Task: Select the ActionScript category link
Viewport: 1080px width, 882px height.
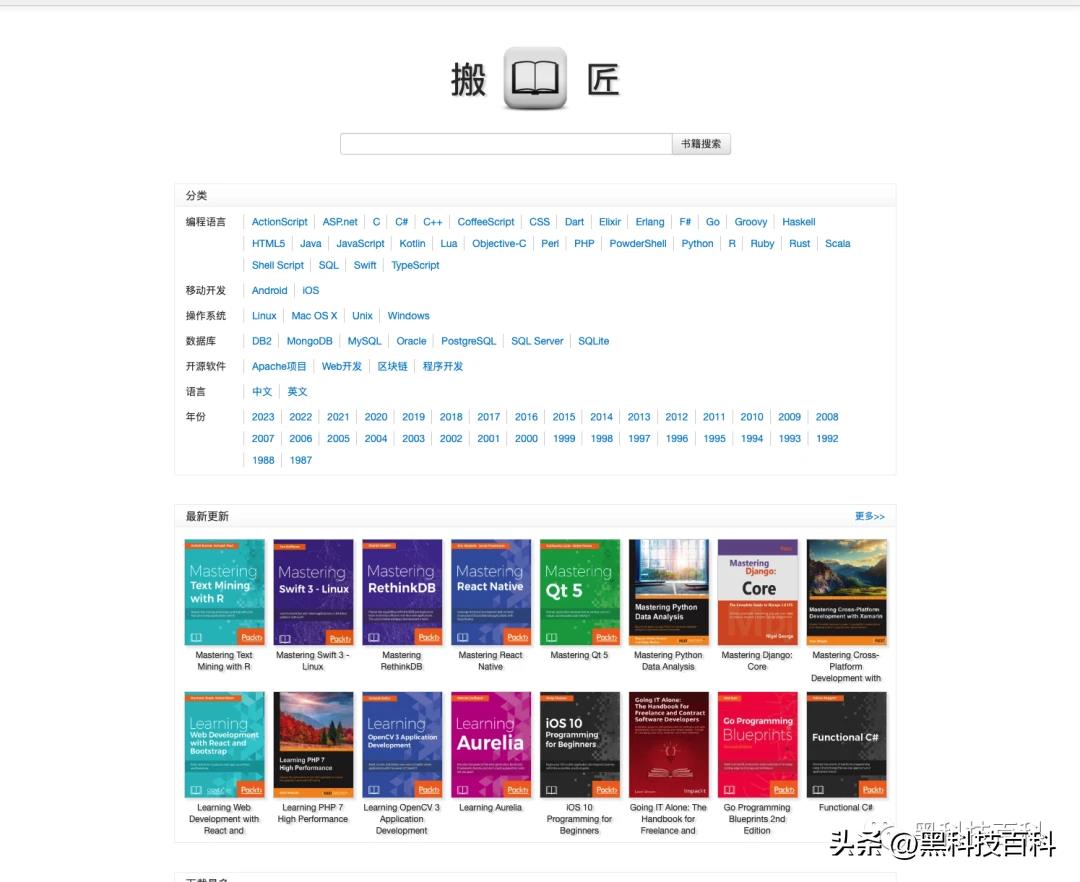Action: point(280,222)
